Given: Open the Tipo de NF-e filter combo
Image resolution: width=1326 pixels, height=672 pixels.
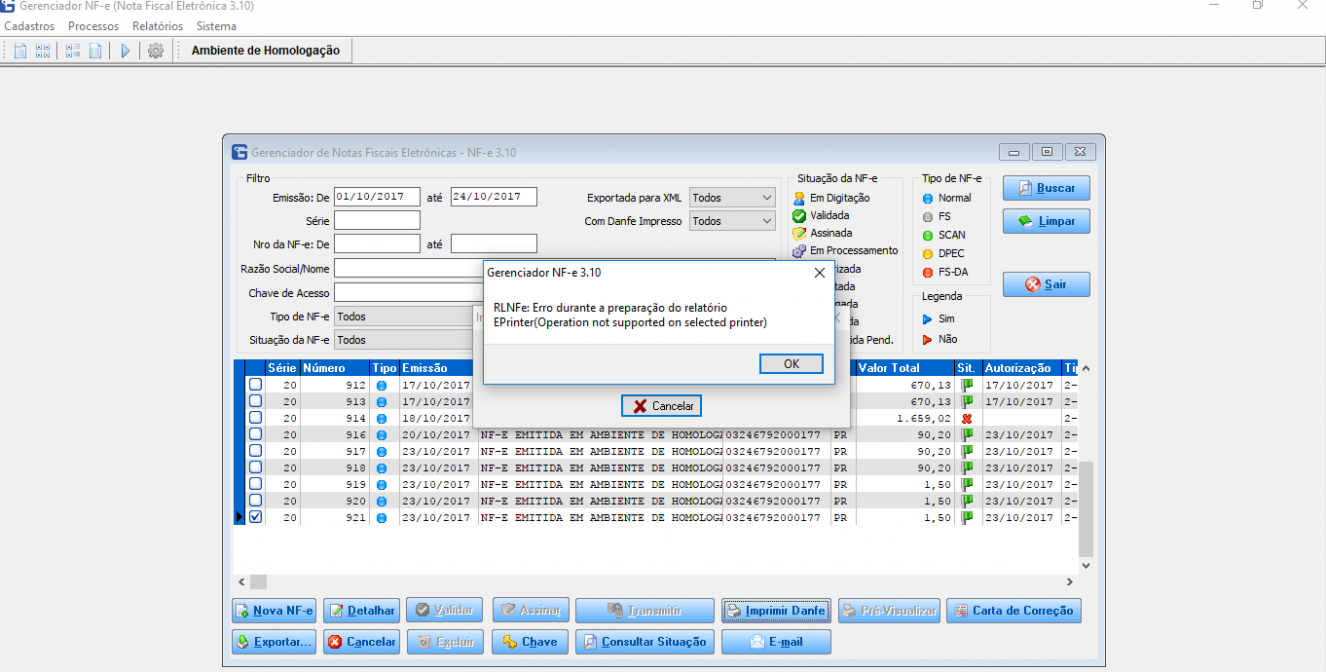Looking at the screenshot, I should 405,317.
